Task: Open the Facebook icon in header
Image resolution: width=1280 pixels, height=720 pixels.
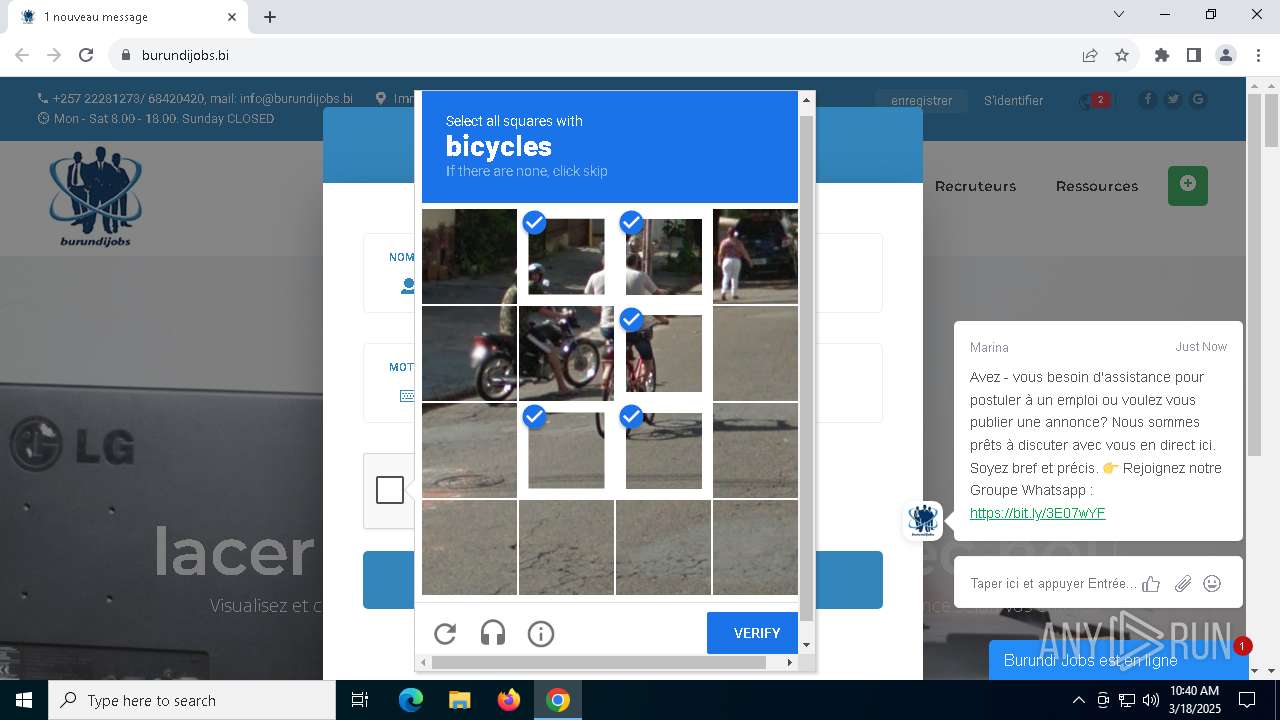Action: [x=1147, y=99]
